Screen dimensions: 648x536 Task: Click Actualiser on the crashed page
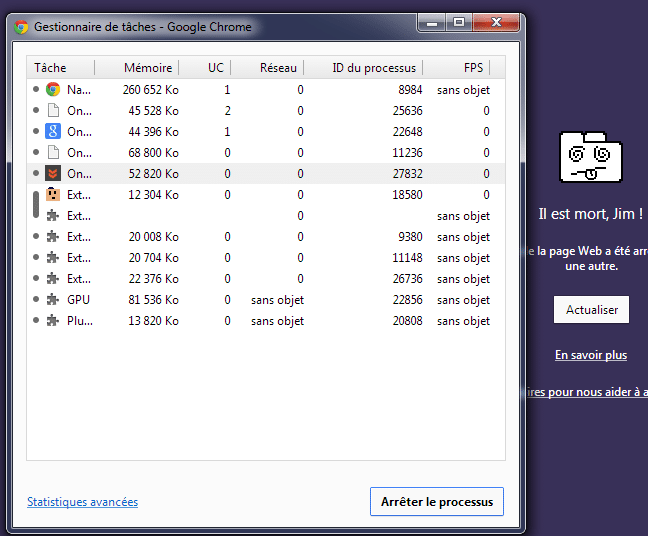tap(591, 310)
